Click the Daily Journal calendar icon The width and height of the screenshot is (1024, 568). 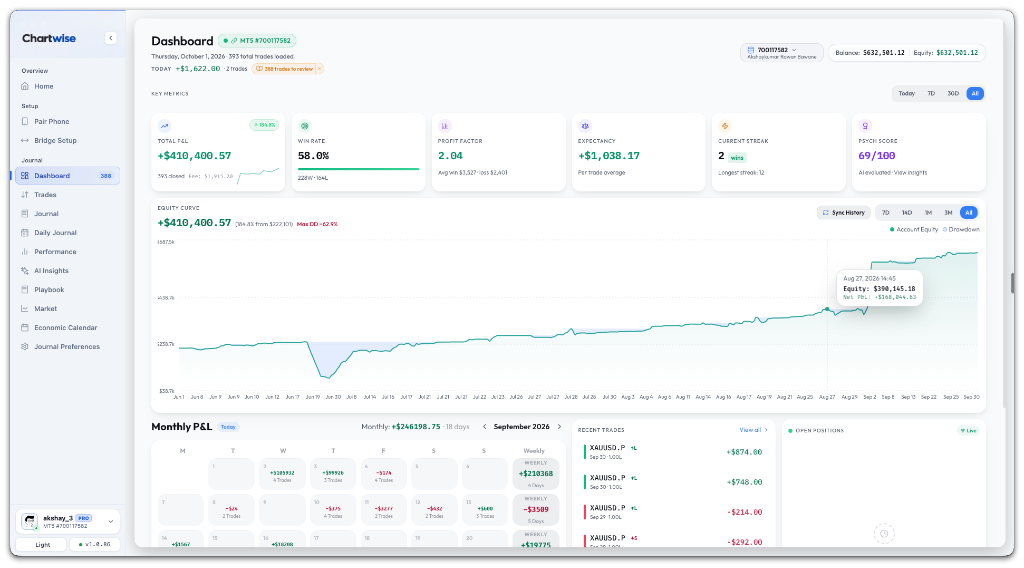(25, 232)
